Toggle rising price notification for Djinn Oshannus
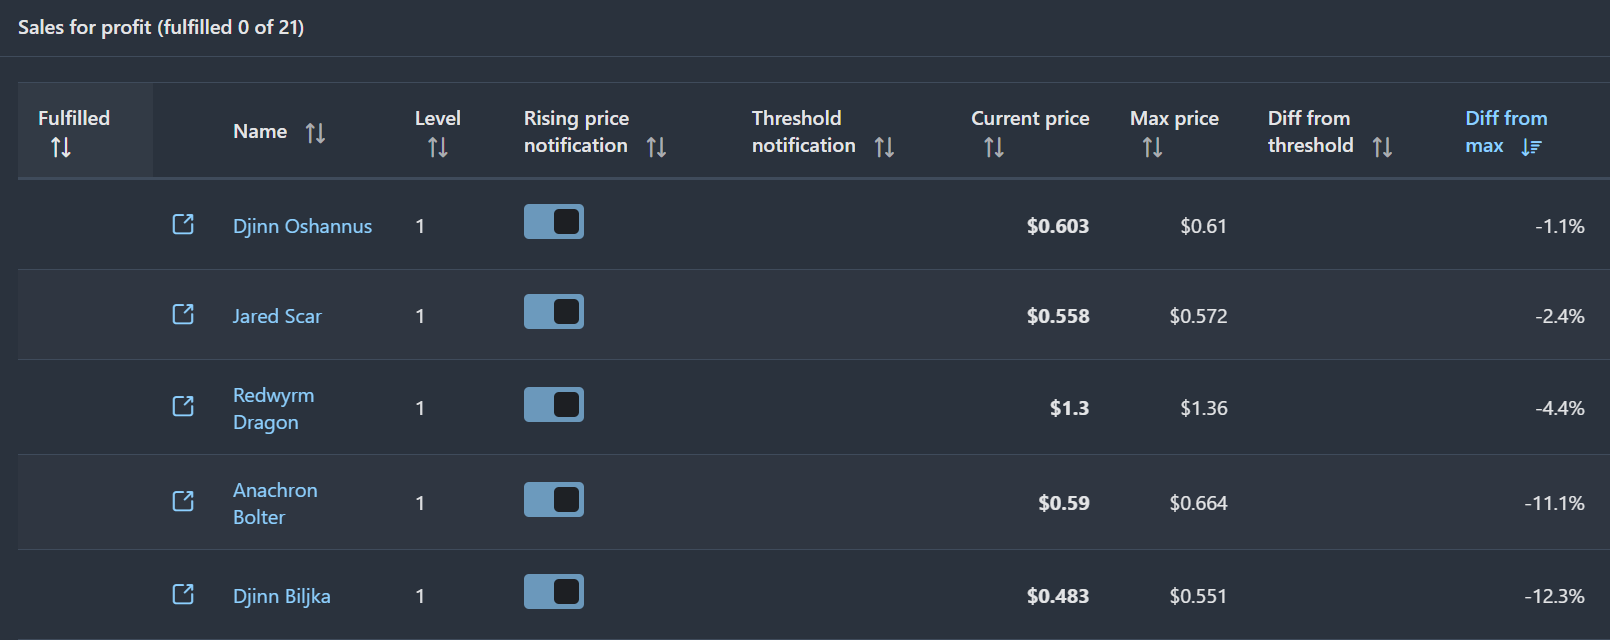The image size is (1610, 640). 554,222
